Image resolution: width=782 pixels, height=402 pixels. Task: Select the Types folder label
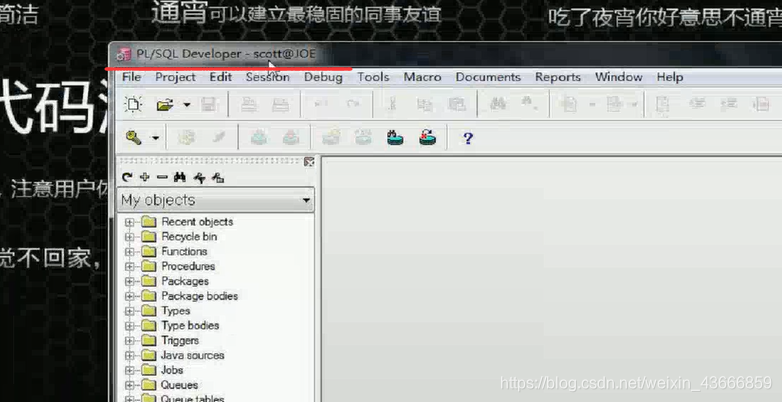(x=176, y=311)
